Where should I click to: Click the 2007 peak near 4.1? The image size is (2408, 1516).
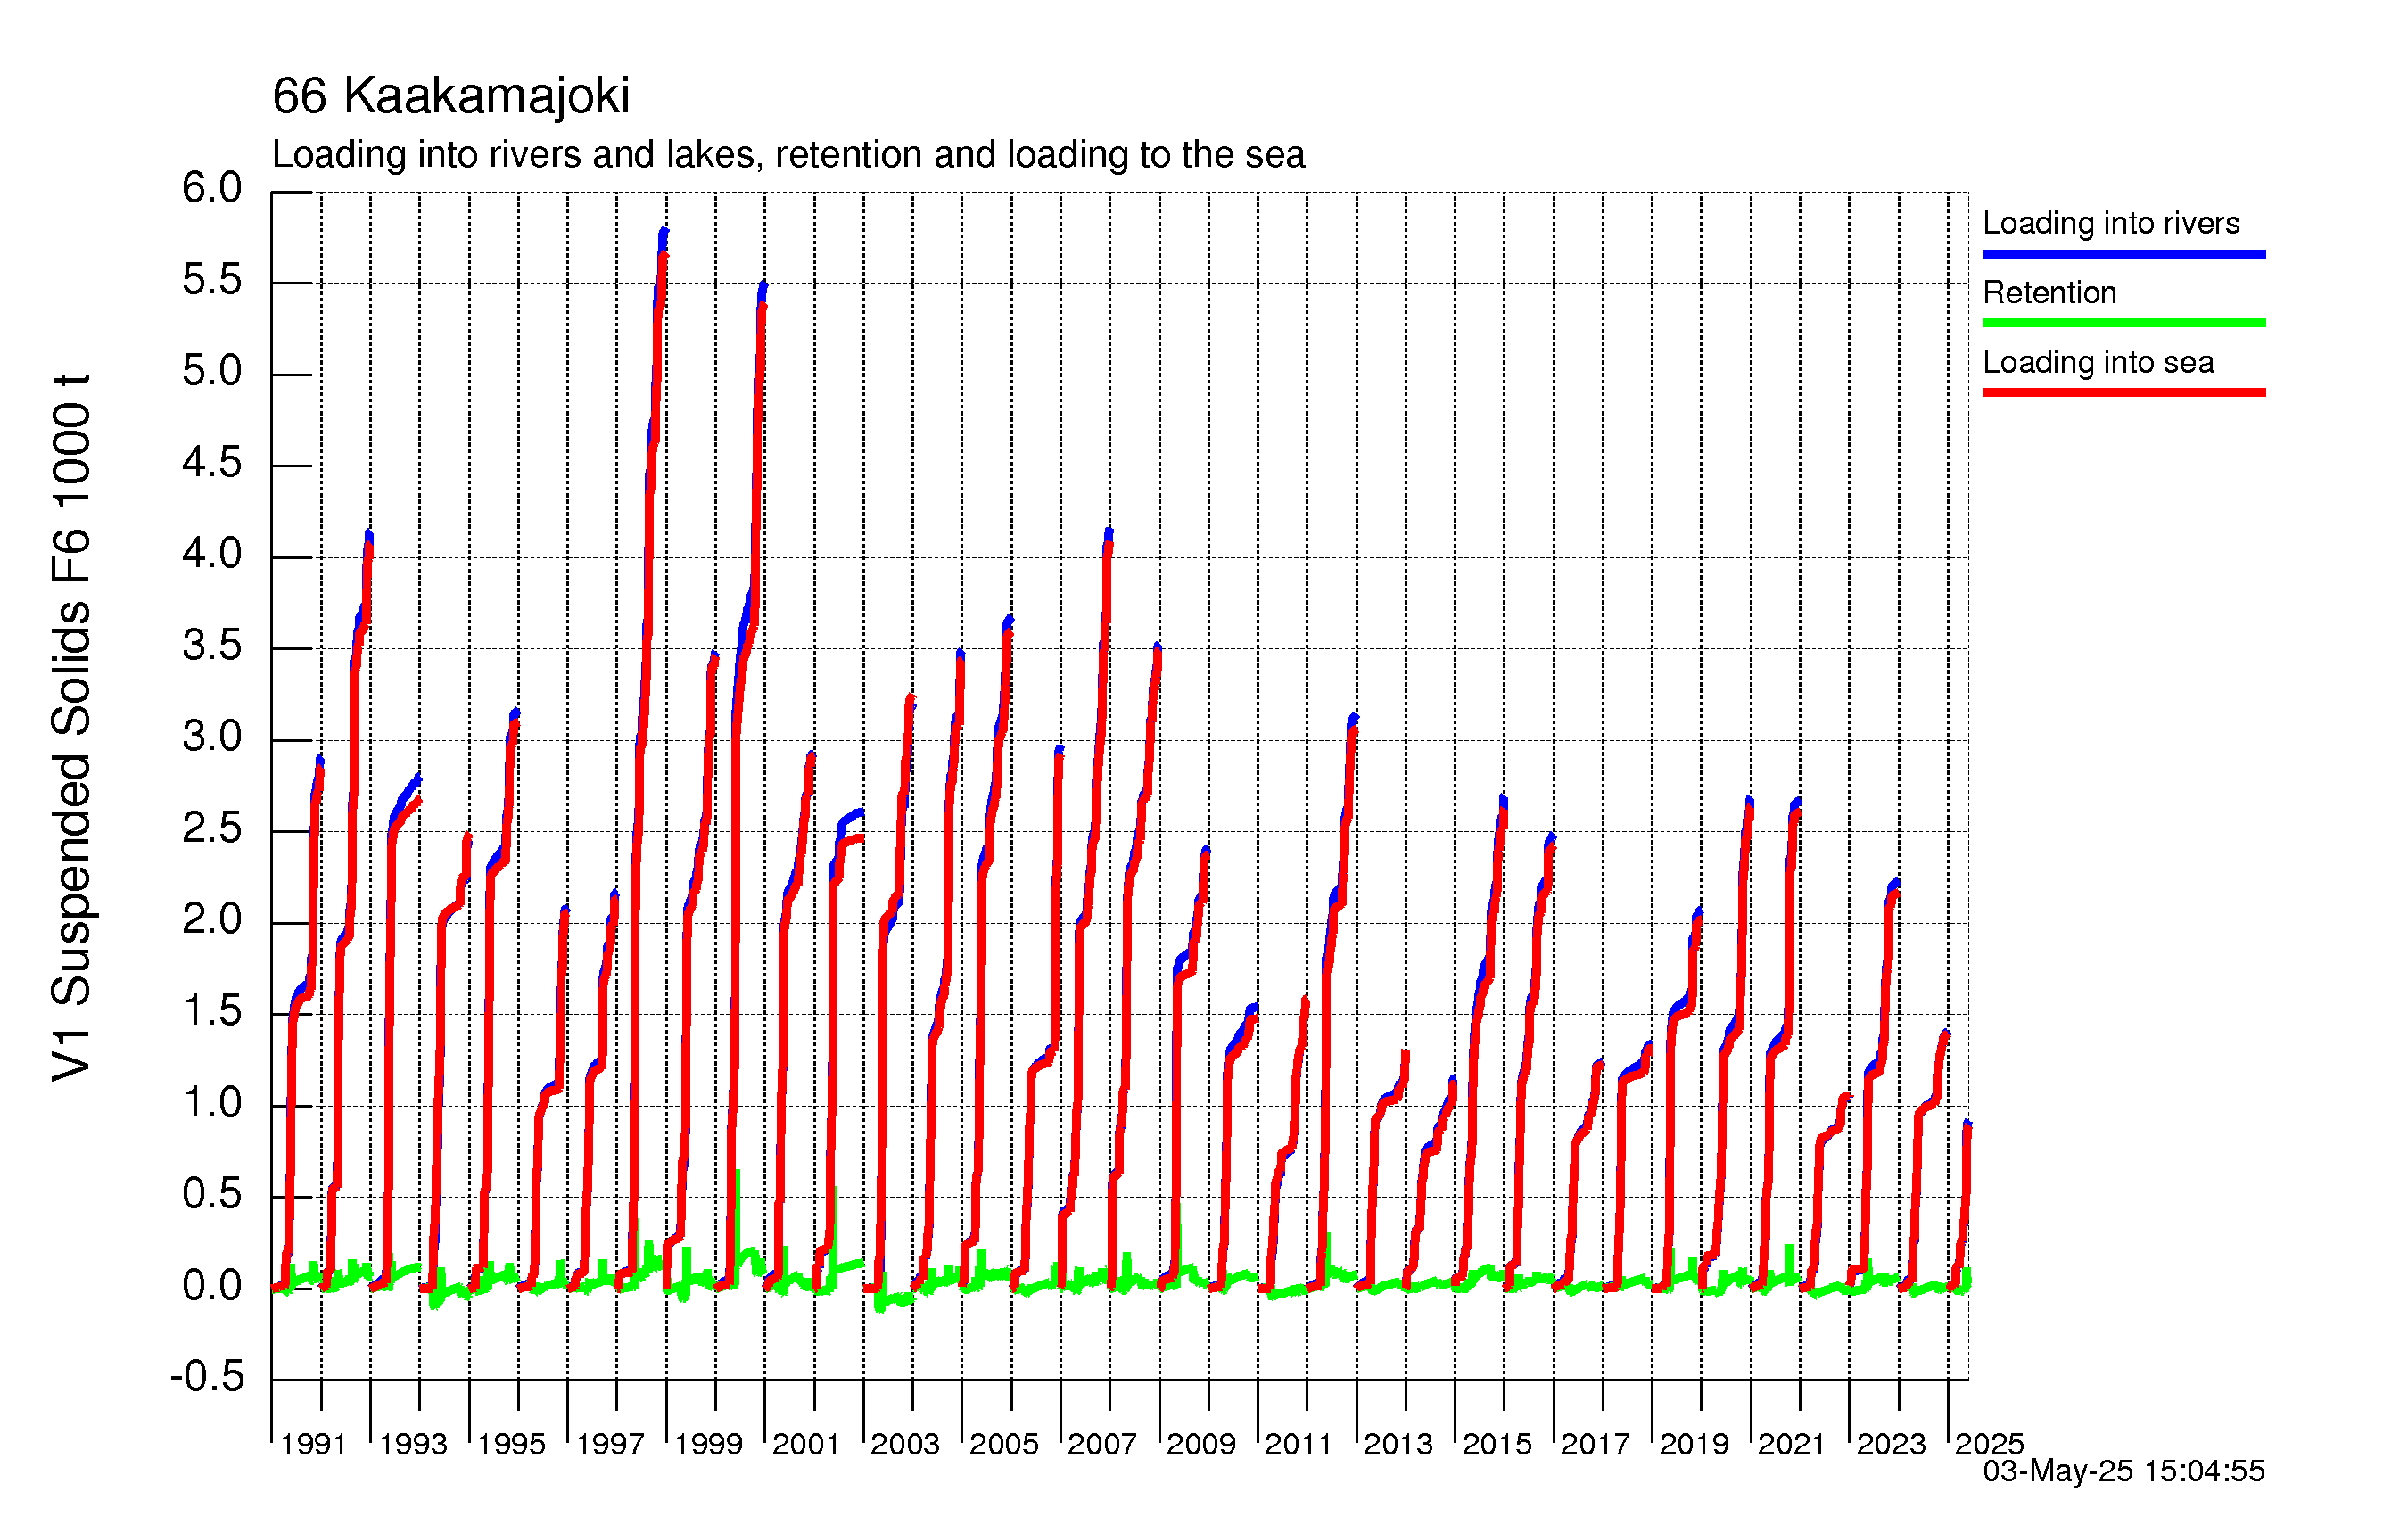pos(1108,533)
